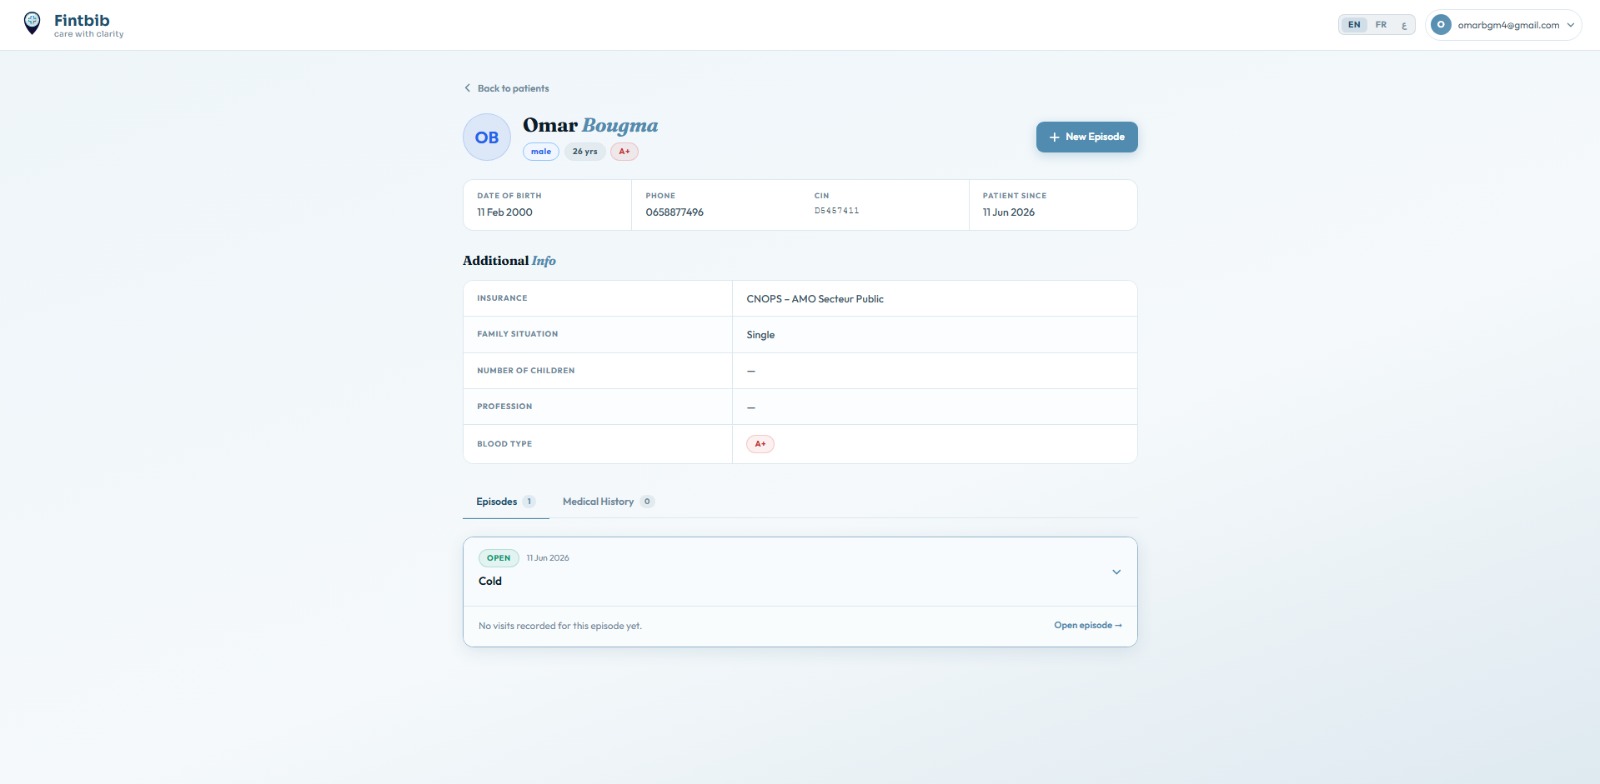Click the A+ badge in Blood Type row
This screenshot has height=784, width=1600.
click(x=760, y=444)
